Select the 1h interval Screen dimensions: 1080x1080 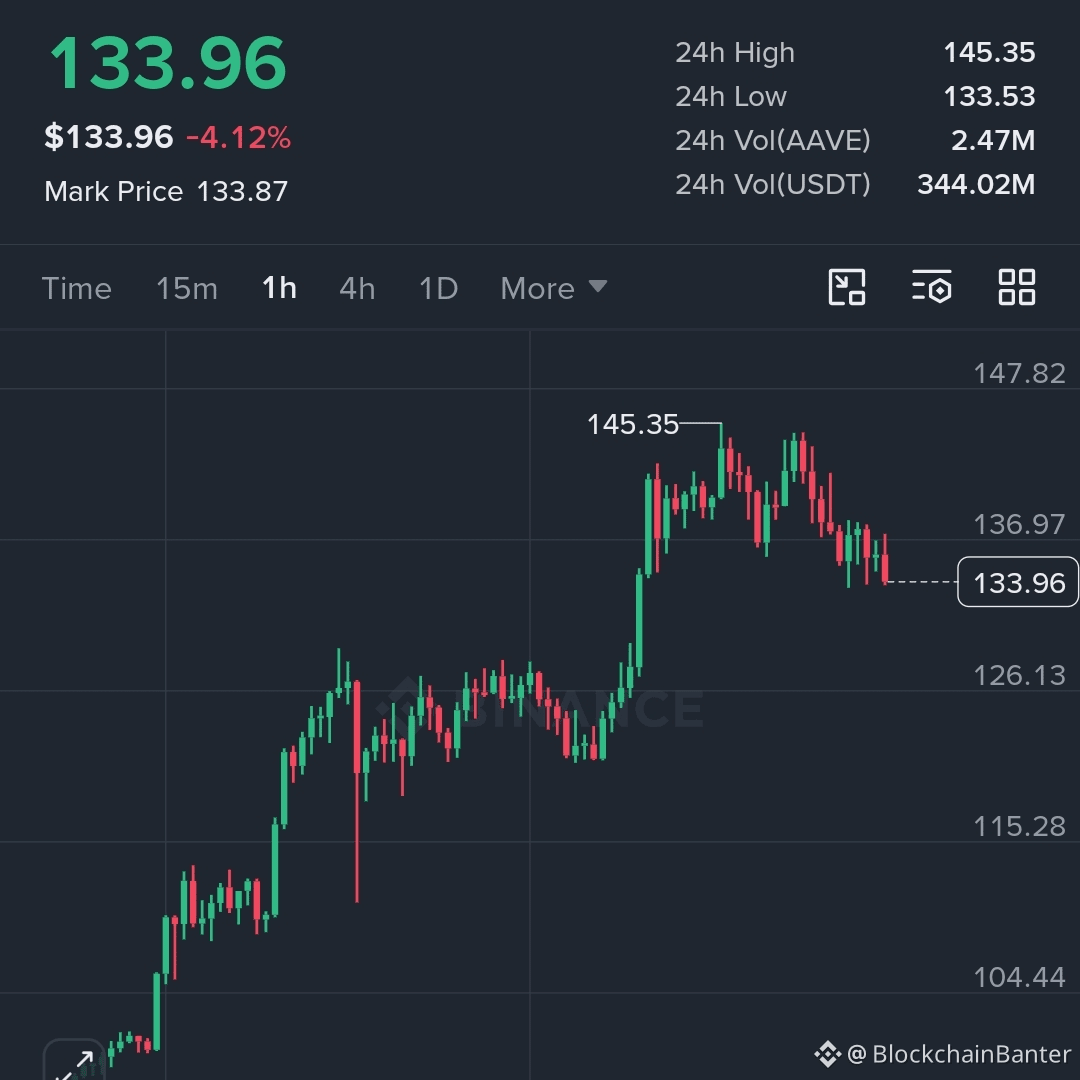pyautogui.click(x=279, y=288)
